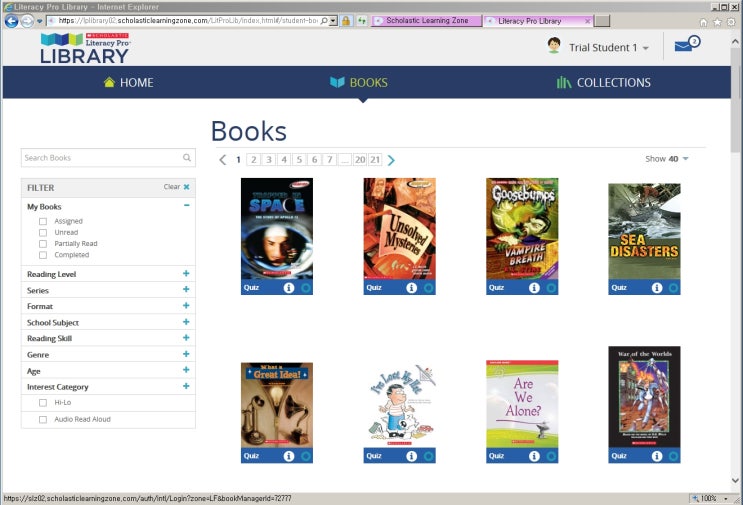Image resolution: width=743 pixels, height=505 pixels.
Task: Open the info icon under Are We Alone
Action: point(534,456)
